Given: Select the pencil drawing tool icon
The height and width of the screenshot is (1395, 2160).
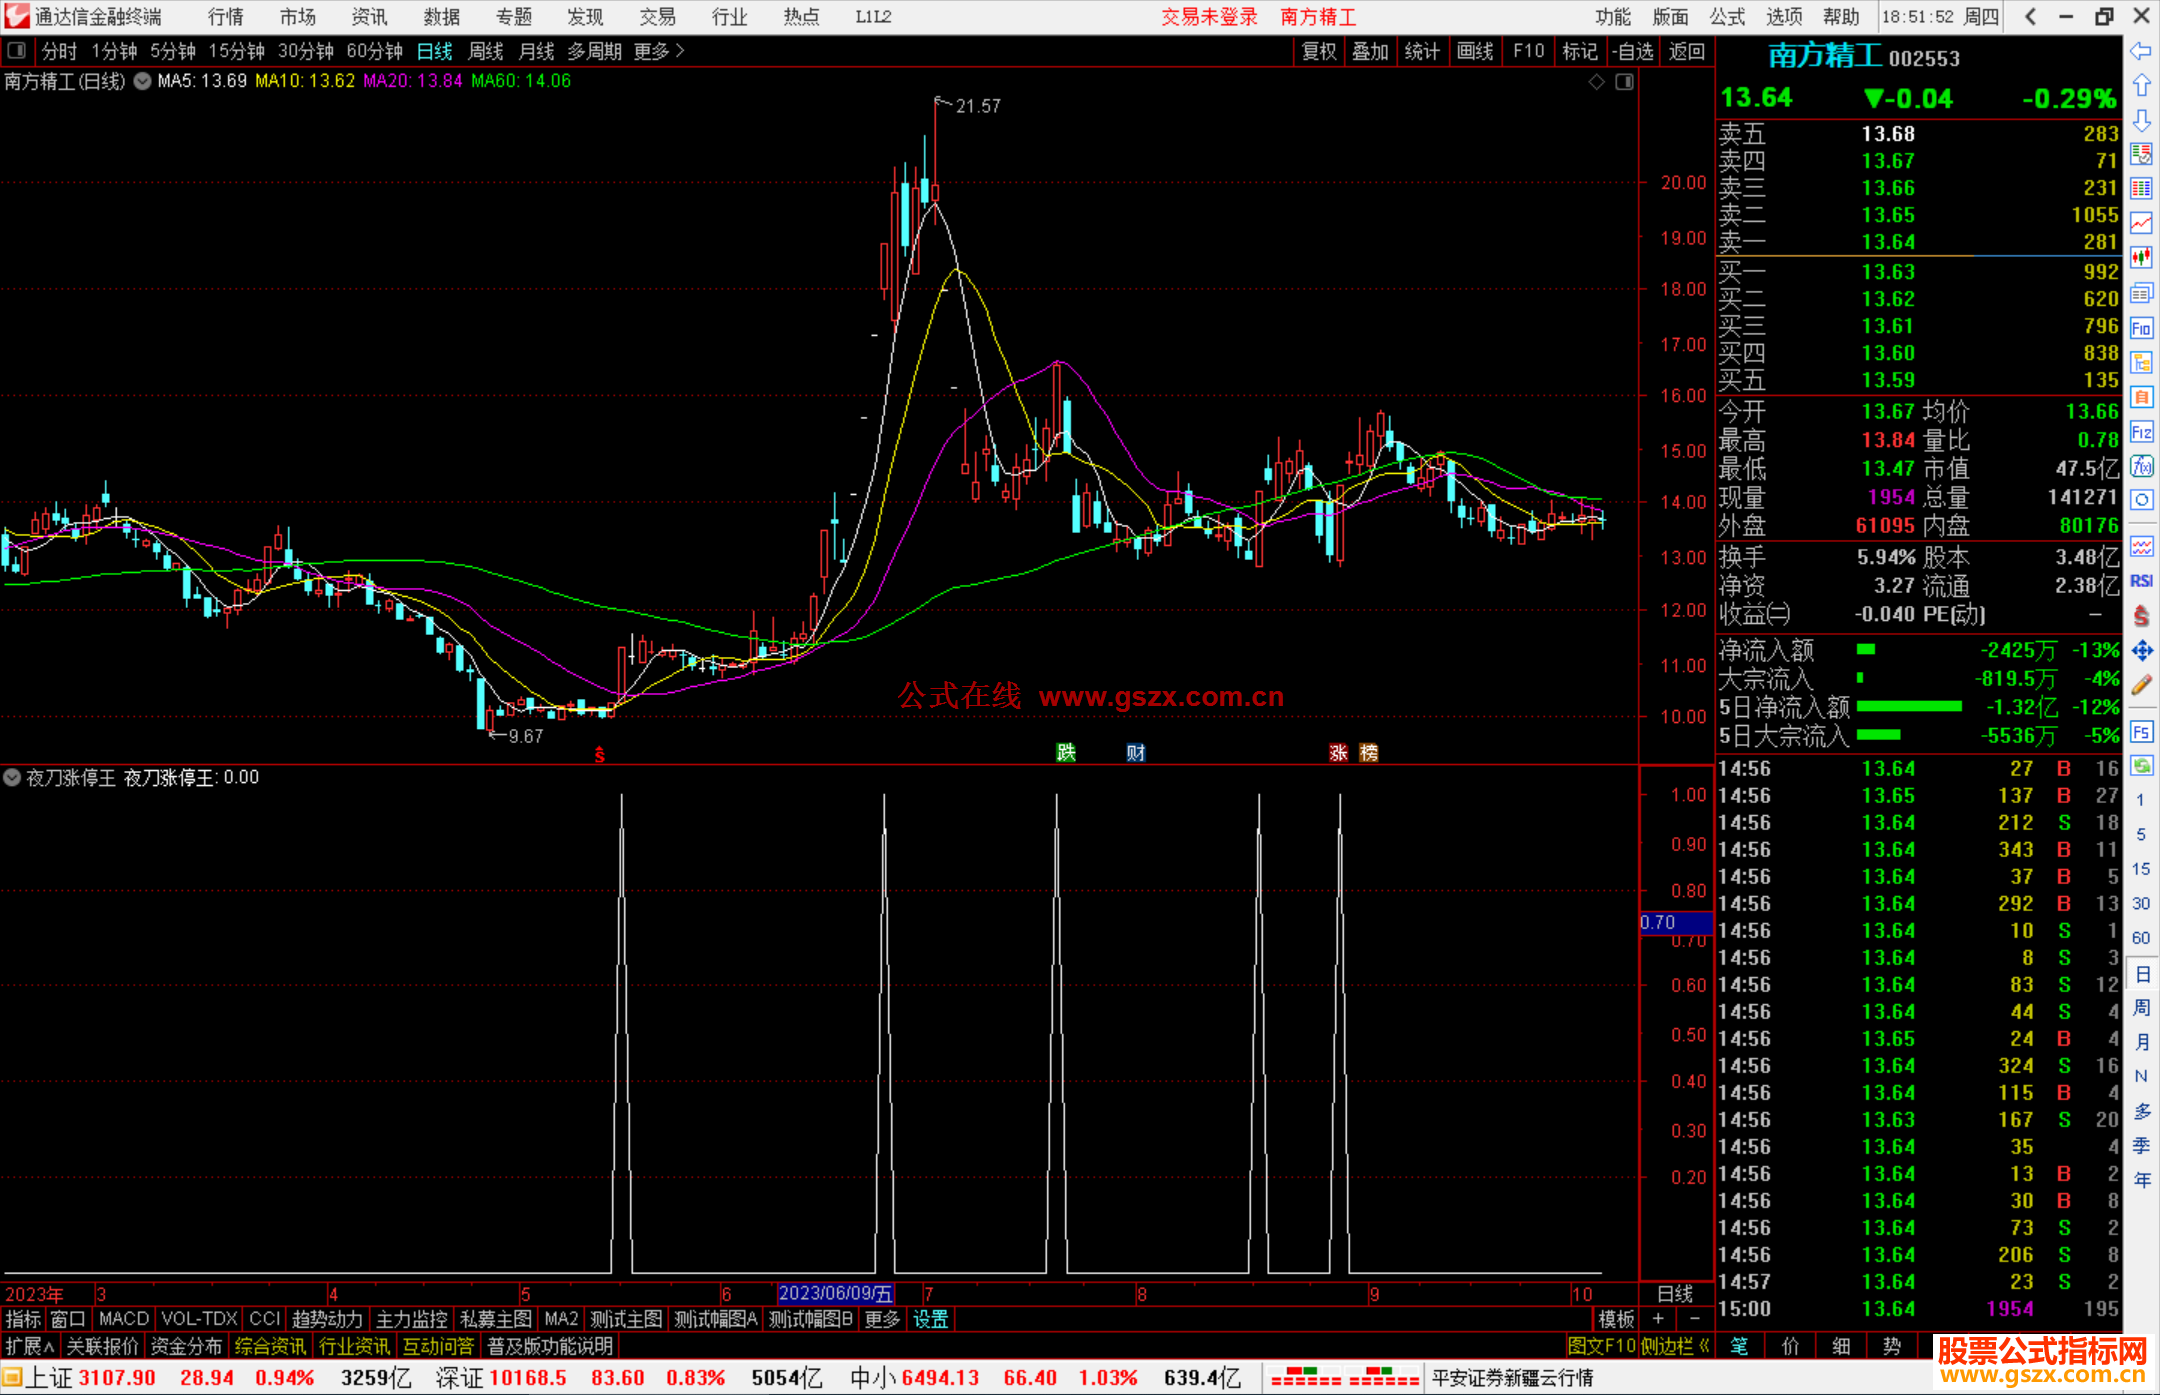Looking at the screenshot, I should 2141,686.
